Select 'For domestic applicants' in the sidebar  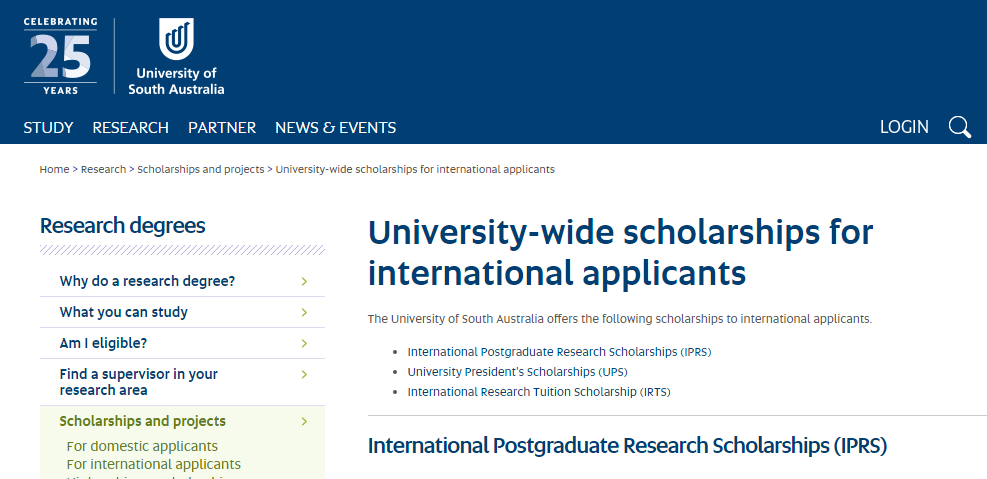pos(142,446)
